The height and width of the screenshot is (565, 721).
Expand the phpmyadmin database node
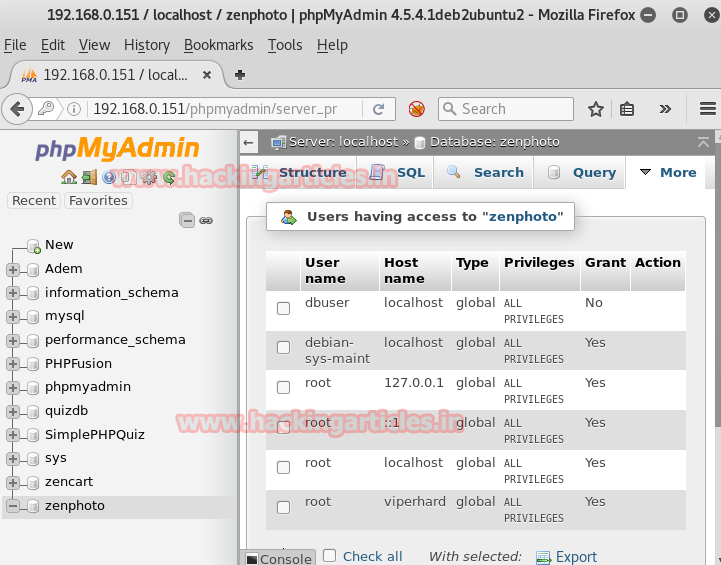pyautogui.click(x=13, y=388)
